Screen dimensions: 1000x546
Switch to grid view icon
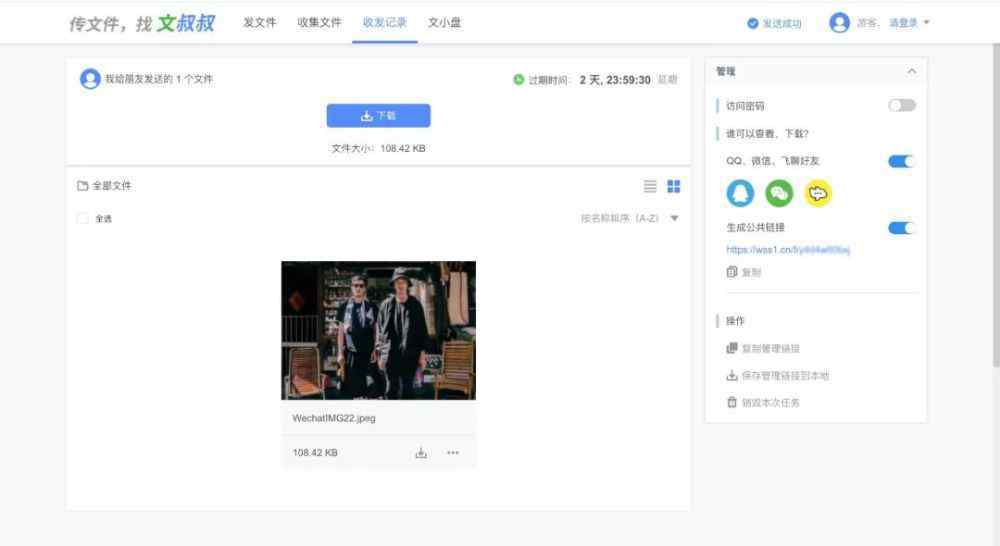pyautogui.click(x=673, y=186)
